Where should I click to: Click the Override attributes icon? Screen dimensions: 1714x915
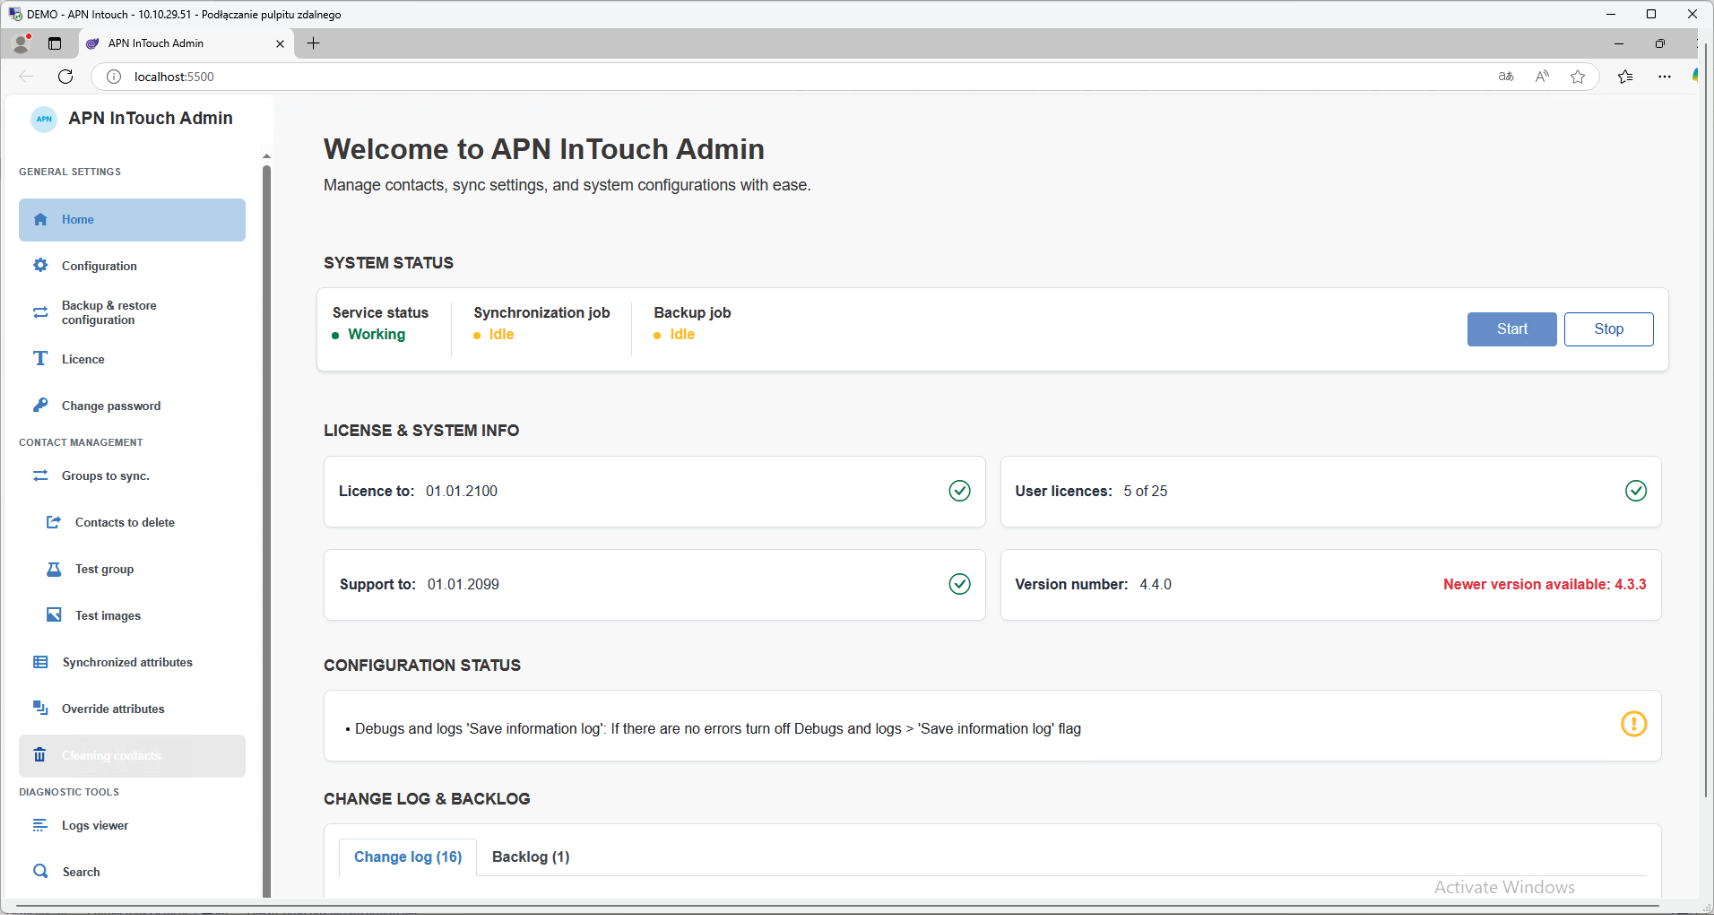point(40,708)
